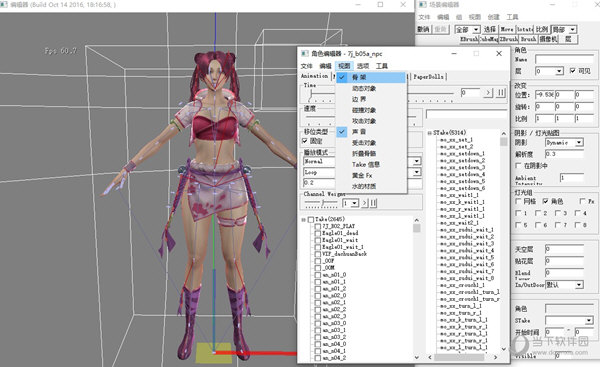600x367 pixels.
Task: Check light group checkbox 1
Action: point(518,213)
